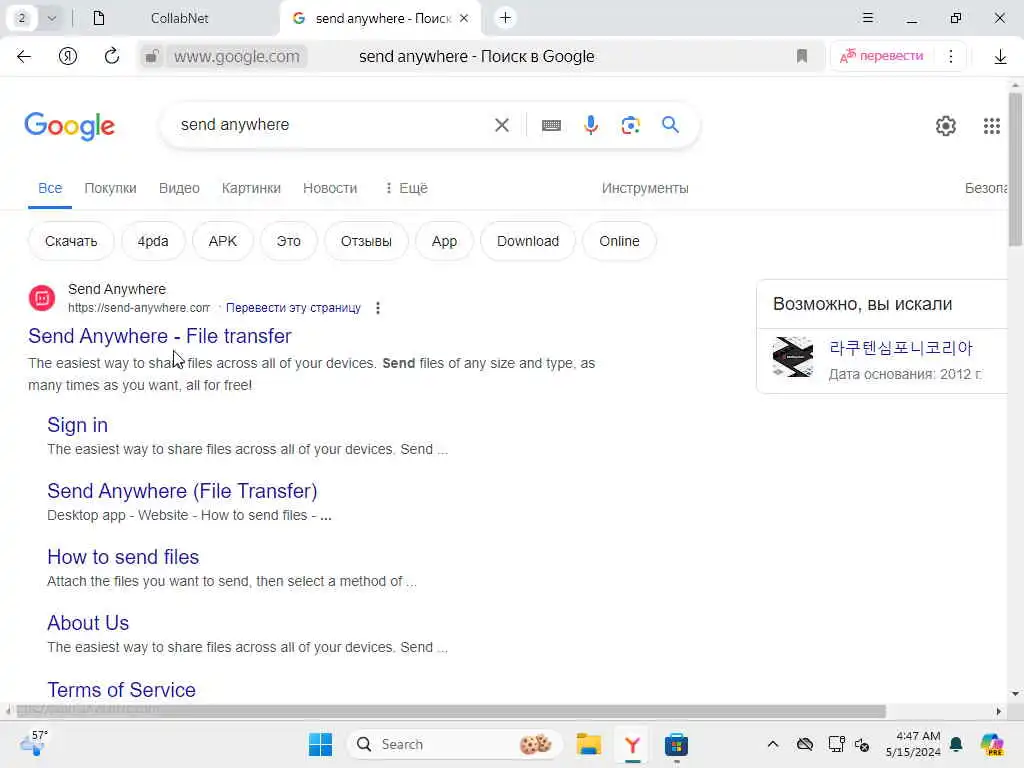Image resolution: width=1024 pixels, height=768 pixels.
Task: Switch to the CollabNet tab
Action: [180, 18]
